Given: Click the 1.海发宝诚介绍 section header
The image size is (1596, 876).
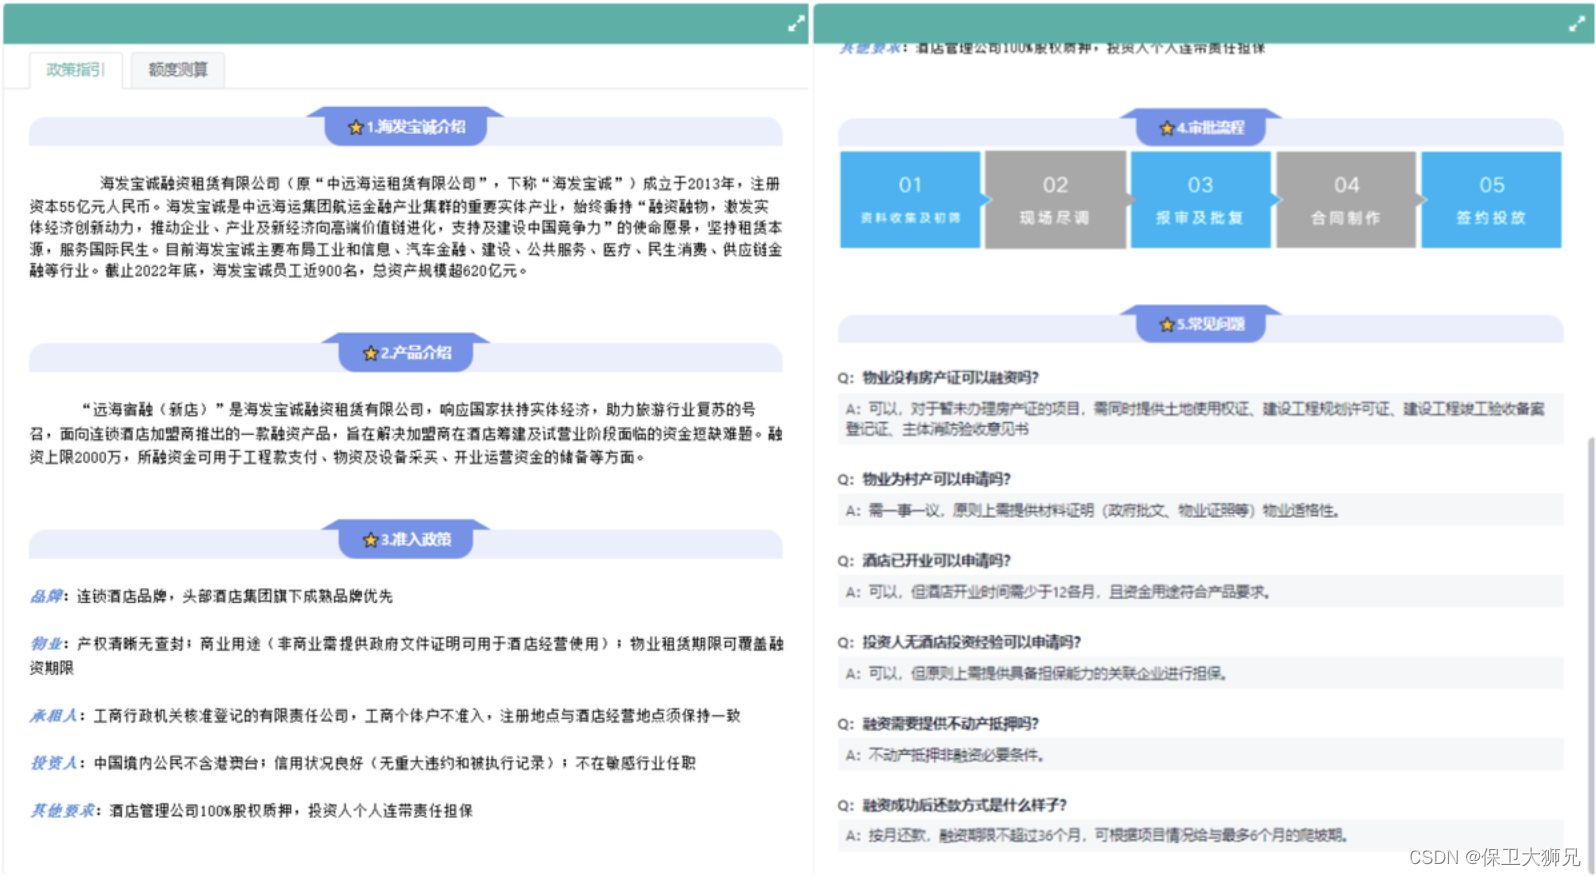Looking at the screenshot, I should [x=406, y=127].
